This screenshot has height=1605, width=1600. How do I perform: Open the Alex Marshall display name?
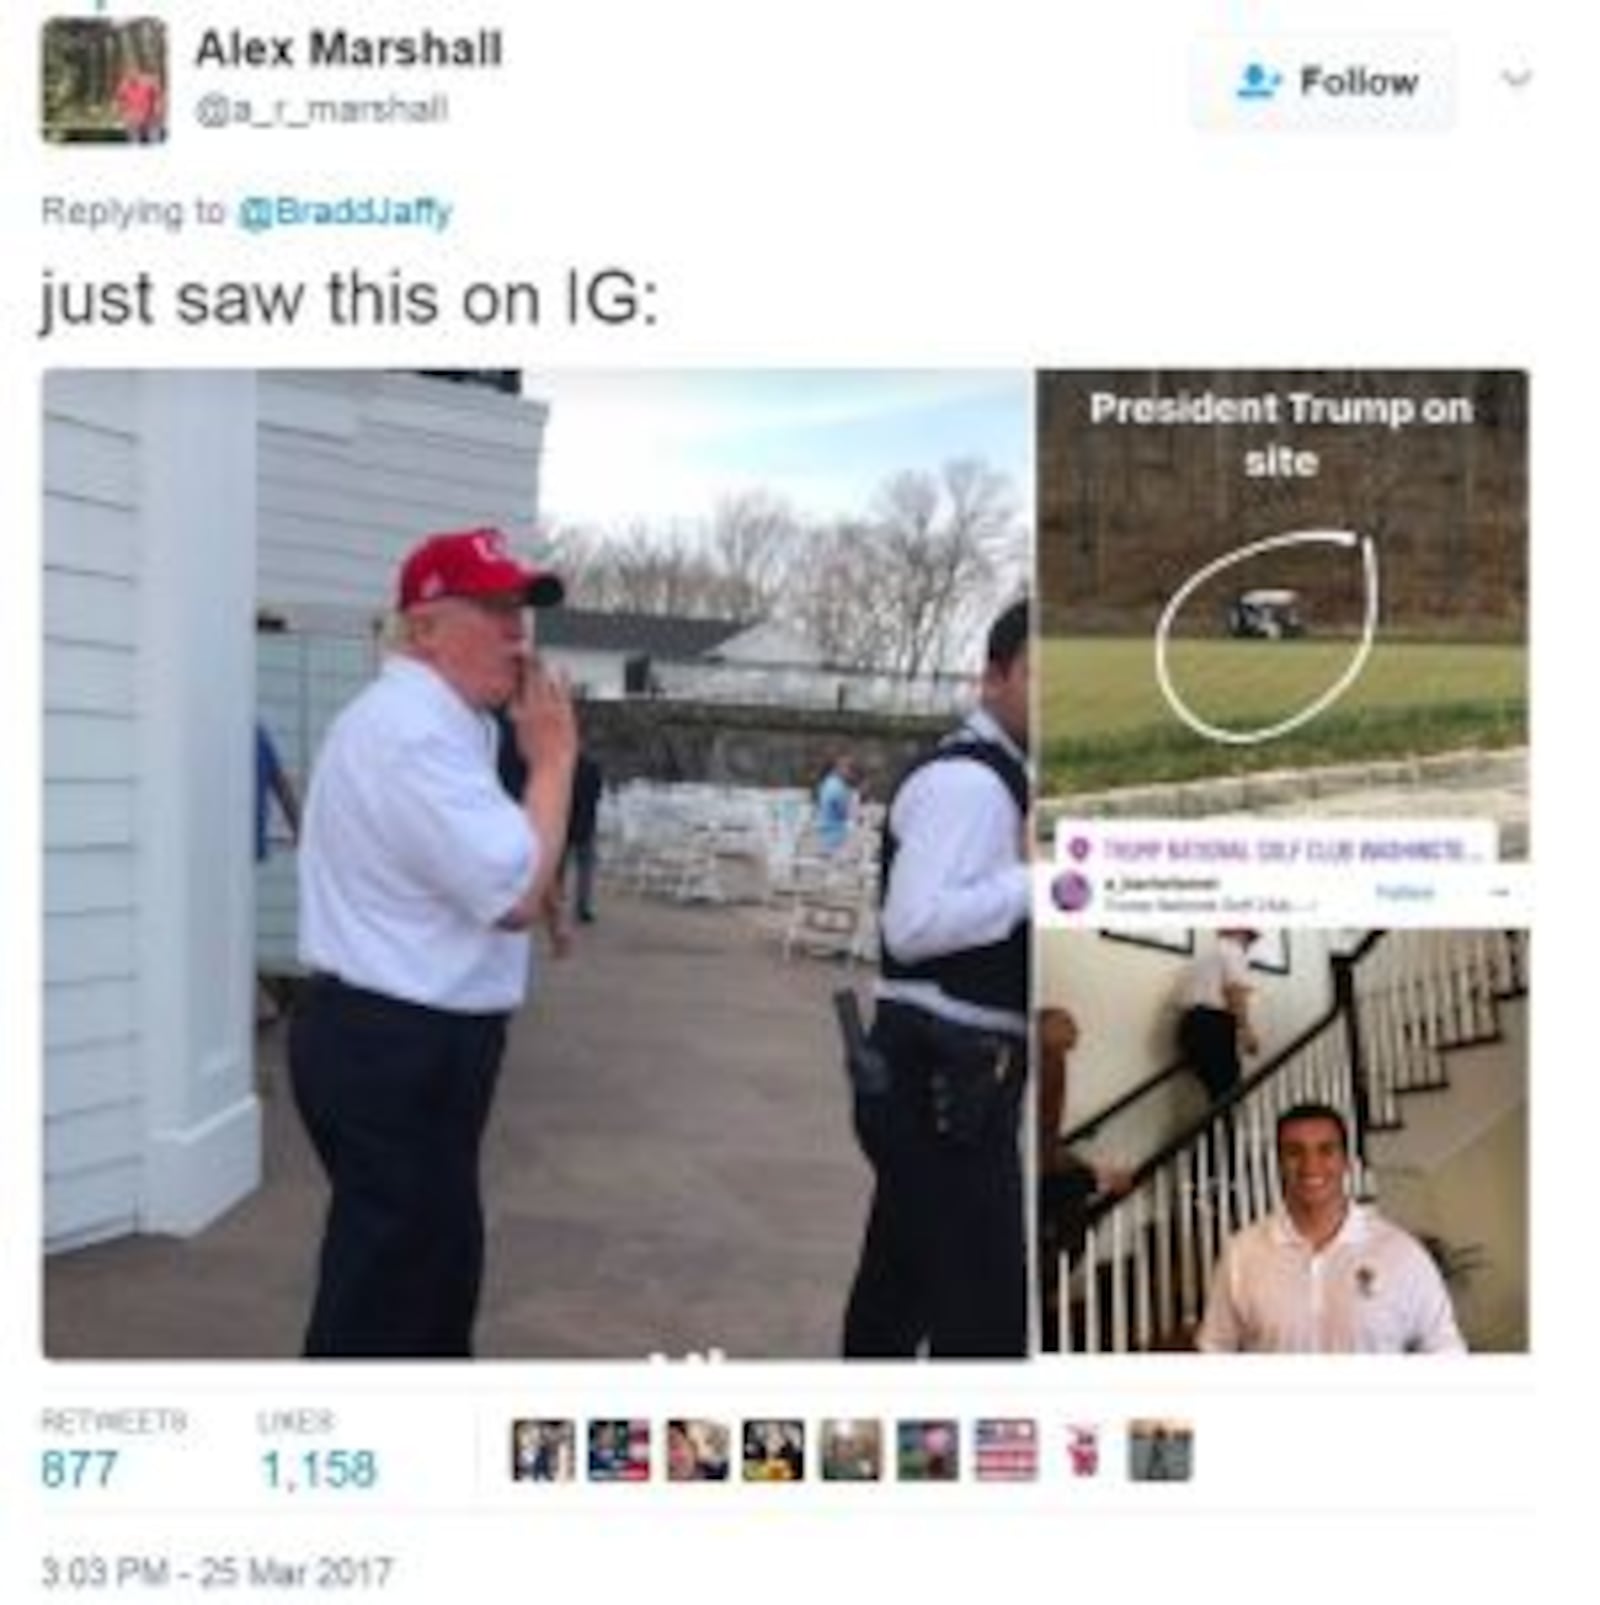348,49
